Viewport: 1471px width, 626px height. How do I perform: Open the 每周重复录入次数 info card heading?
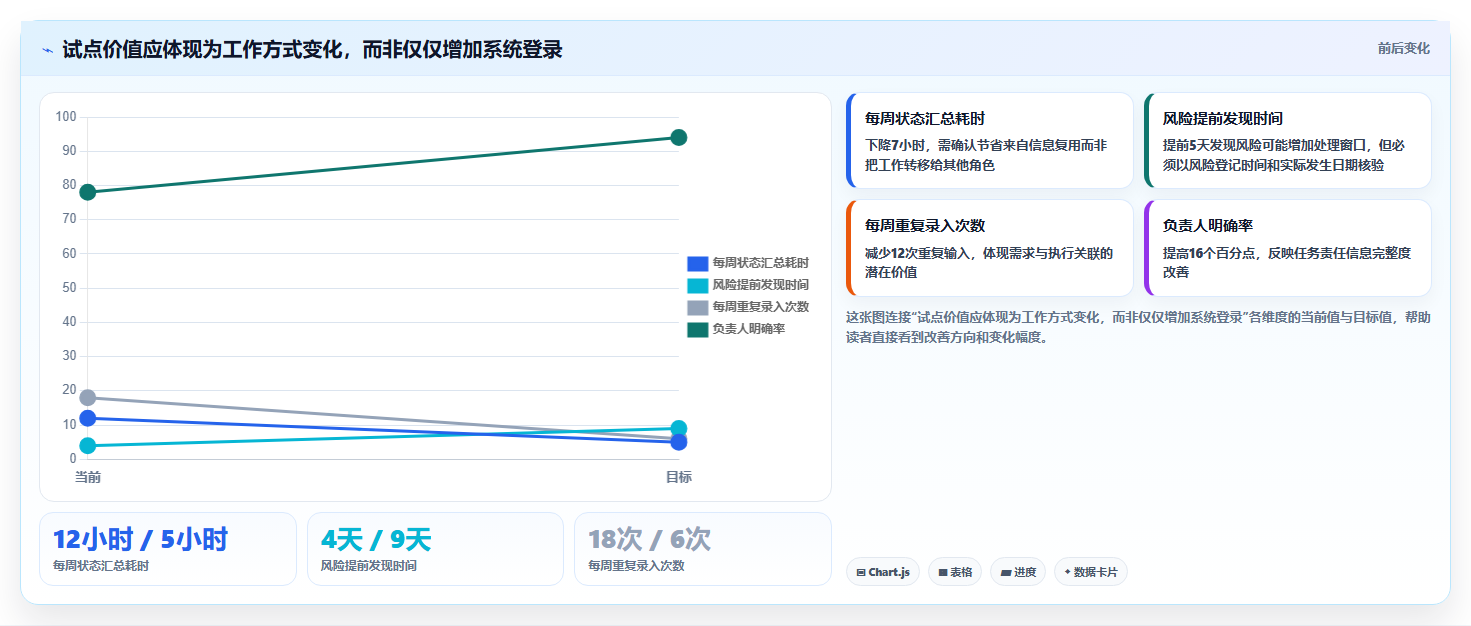pyautogui.click(x=925, y=226)
